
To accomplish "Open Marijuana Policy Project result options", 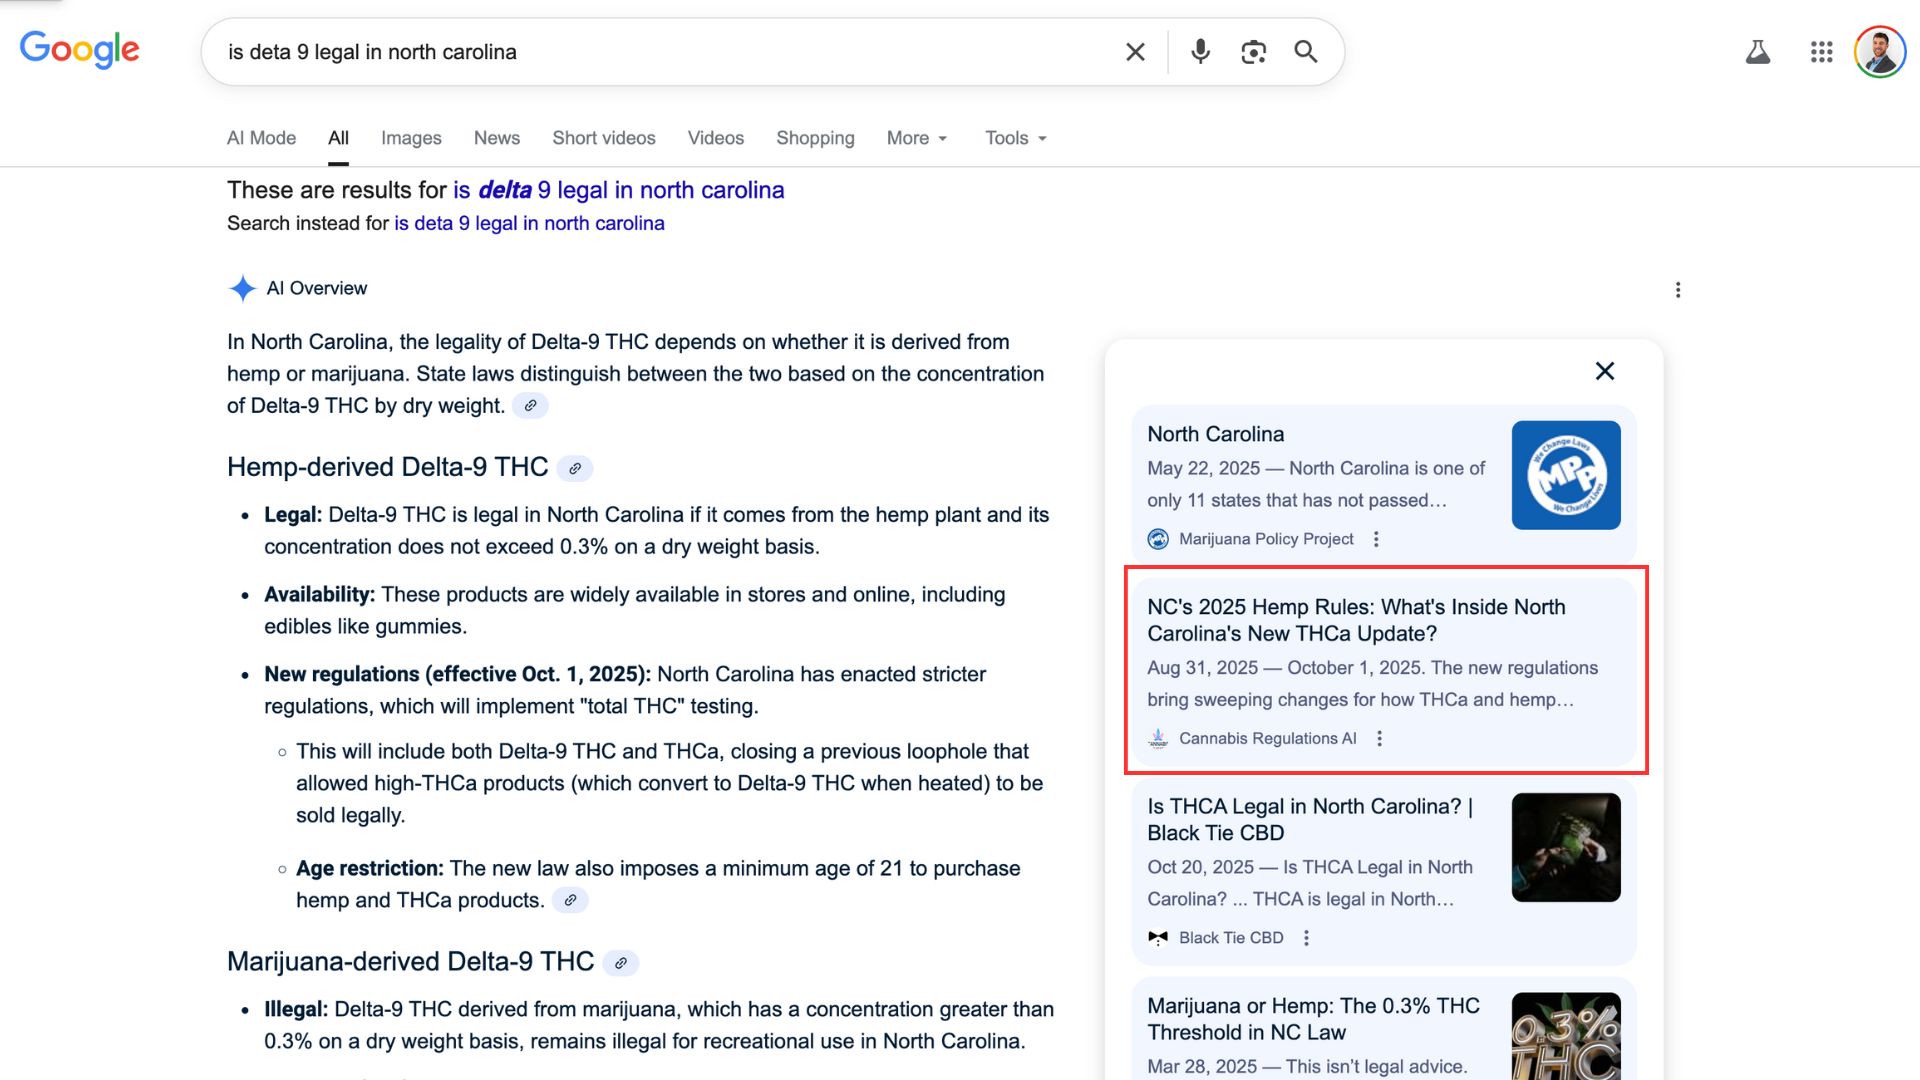I will coord(1376,539).
